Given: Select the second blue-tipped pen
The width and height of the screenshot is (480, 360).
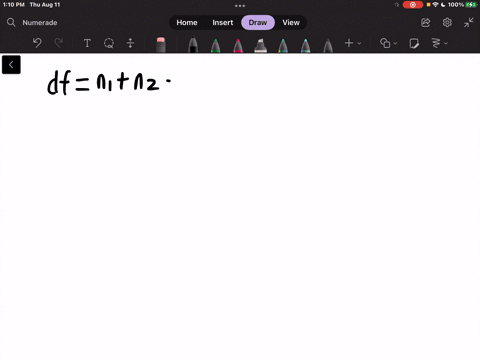Looking at the screenshot, I should pos(305,45).
